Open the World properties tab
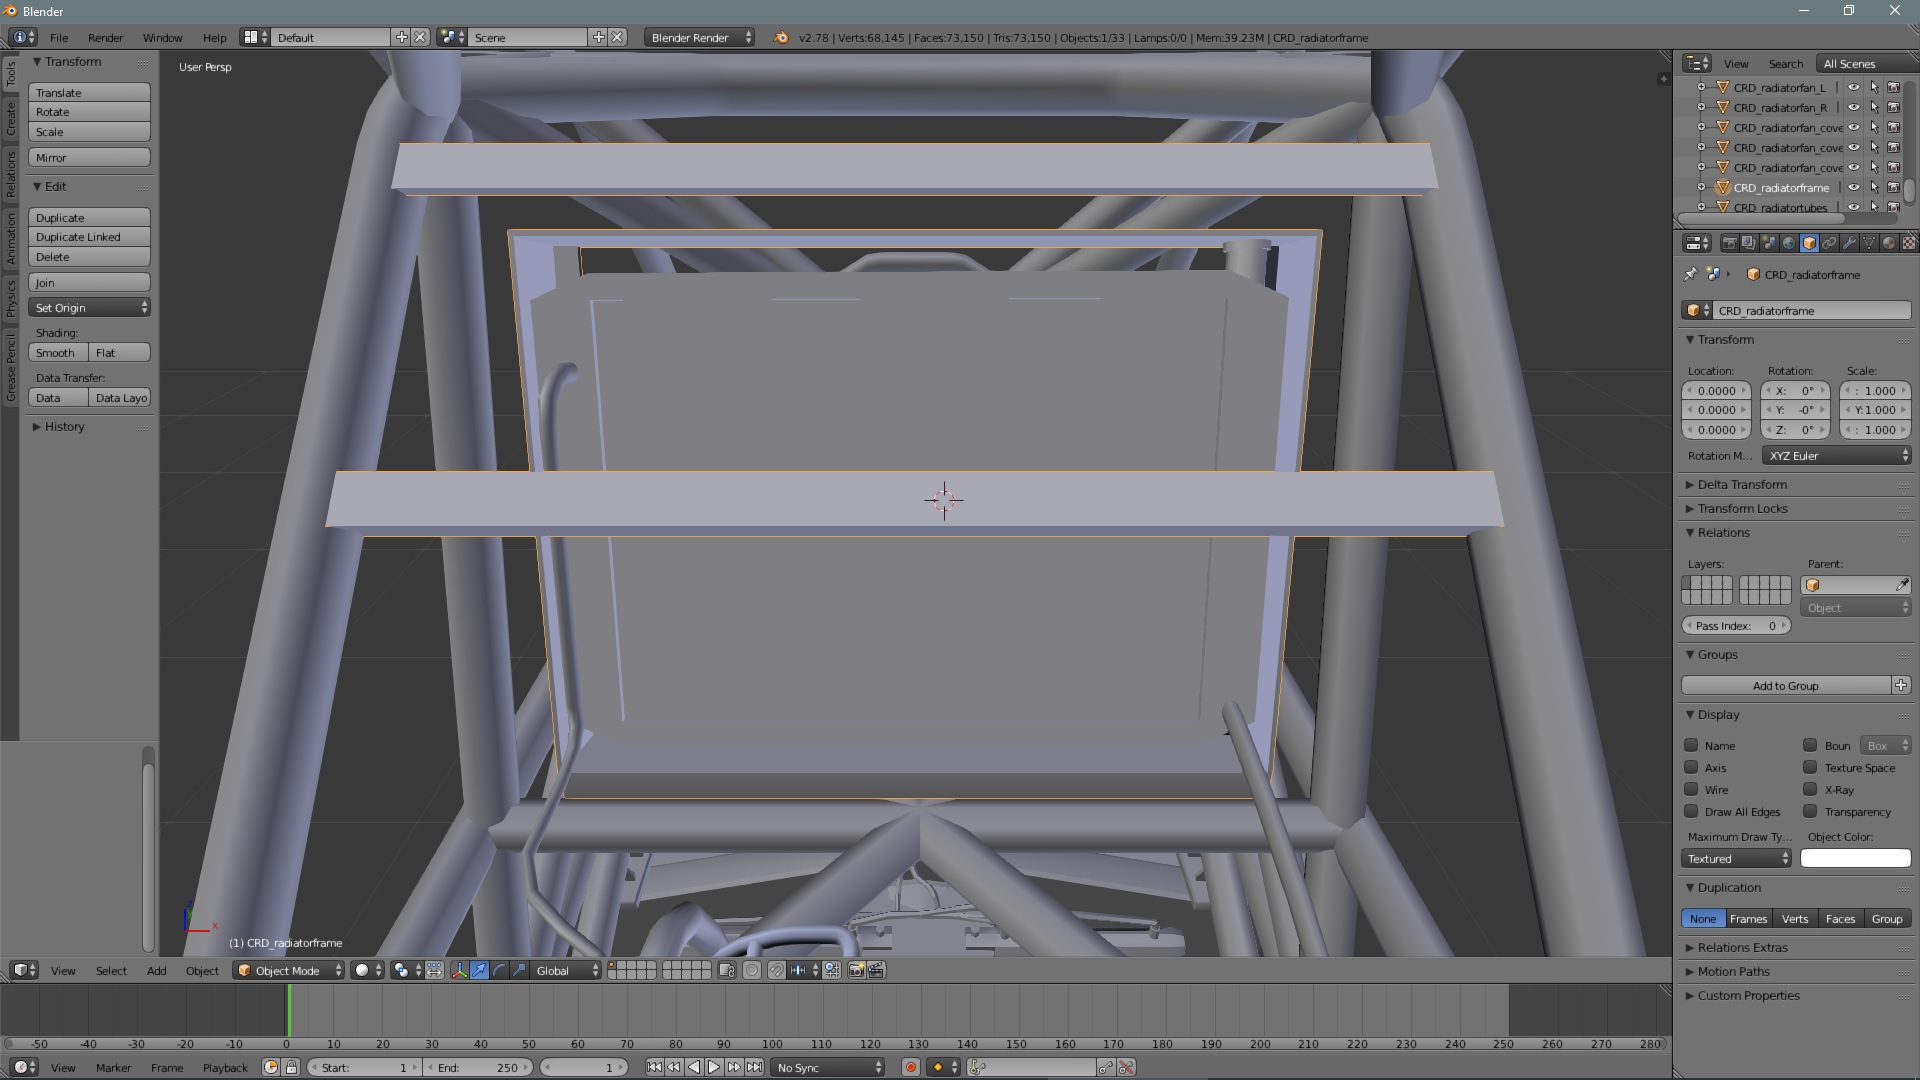The image size is (1920, 1080). pyautogui.click(x=1789, y=243)
